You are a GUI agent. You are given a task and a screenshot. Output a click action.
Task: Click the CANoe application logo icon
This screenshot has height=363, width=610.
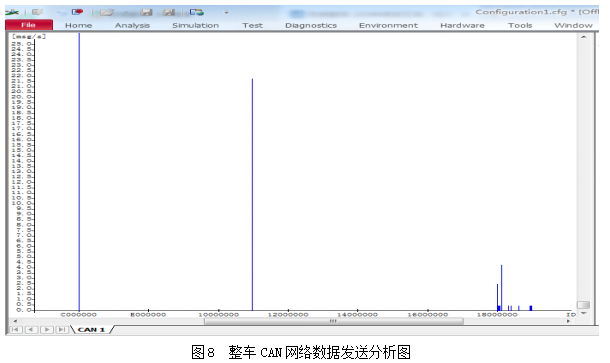tap(12, 12)
